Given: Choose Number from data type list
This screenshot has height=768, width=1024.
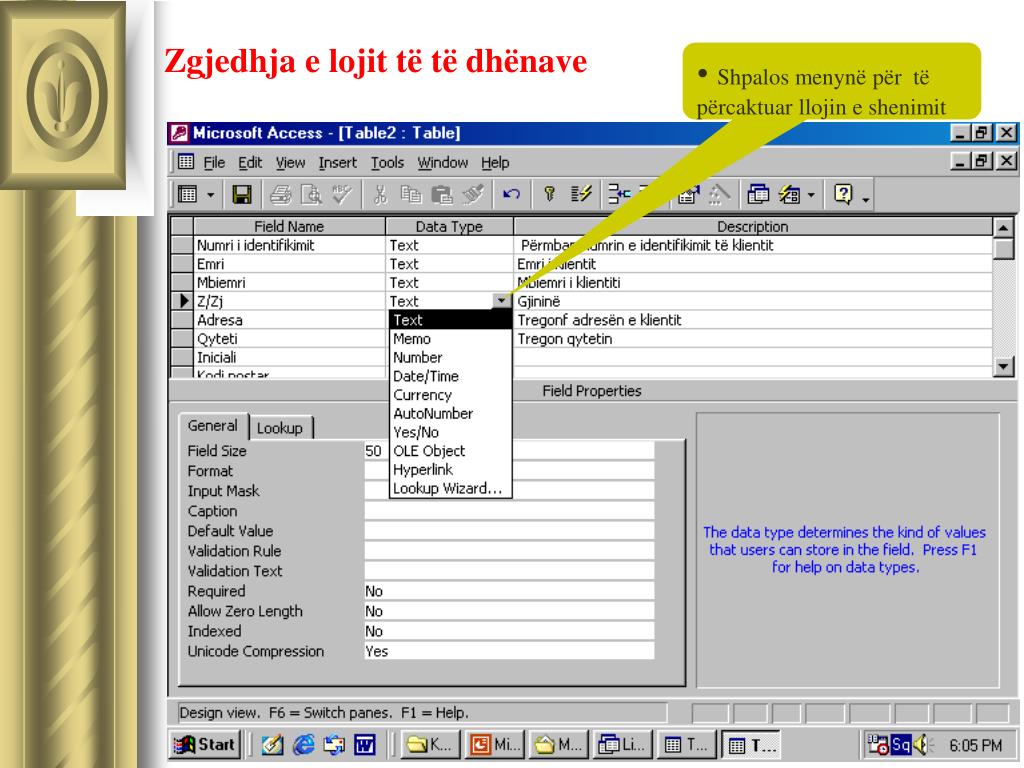Looking at the screenshot, I should coord(450,357).
